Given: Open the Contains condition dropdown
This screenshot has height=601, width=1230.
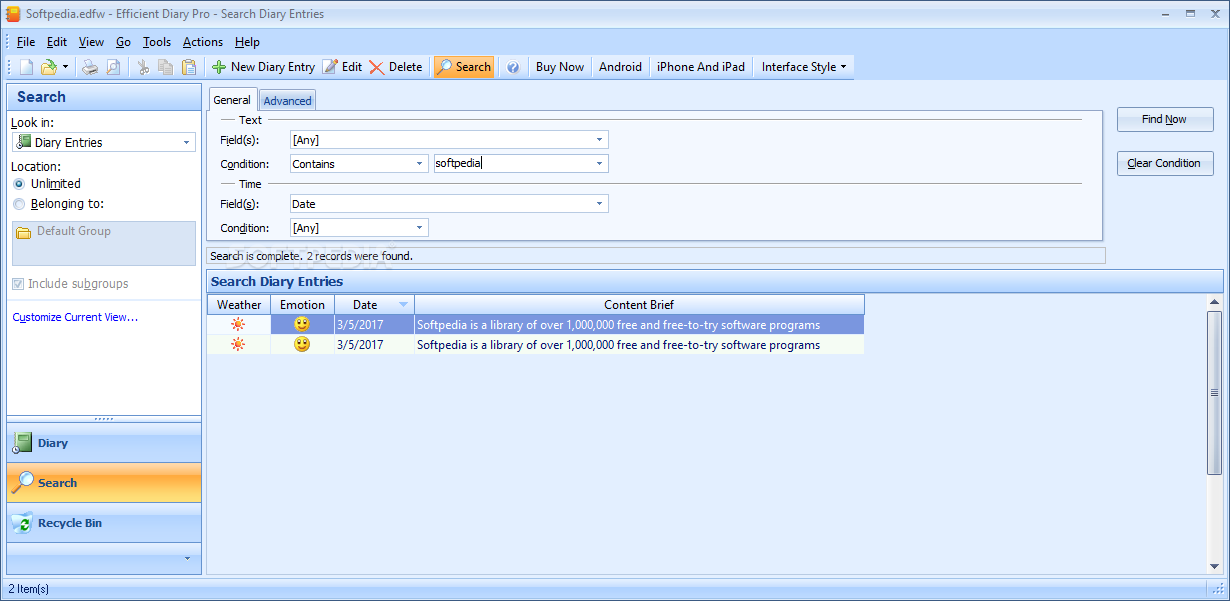Looking at the screenshot, I should [359, 164].
